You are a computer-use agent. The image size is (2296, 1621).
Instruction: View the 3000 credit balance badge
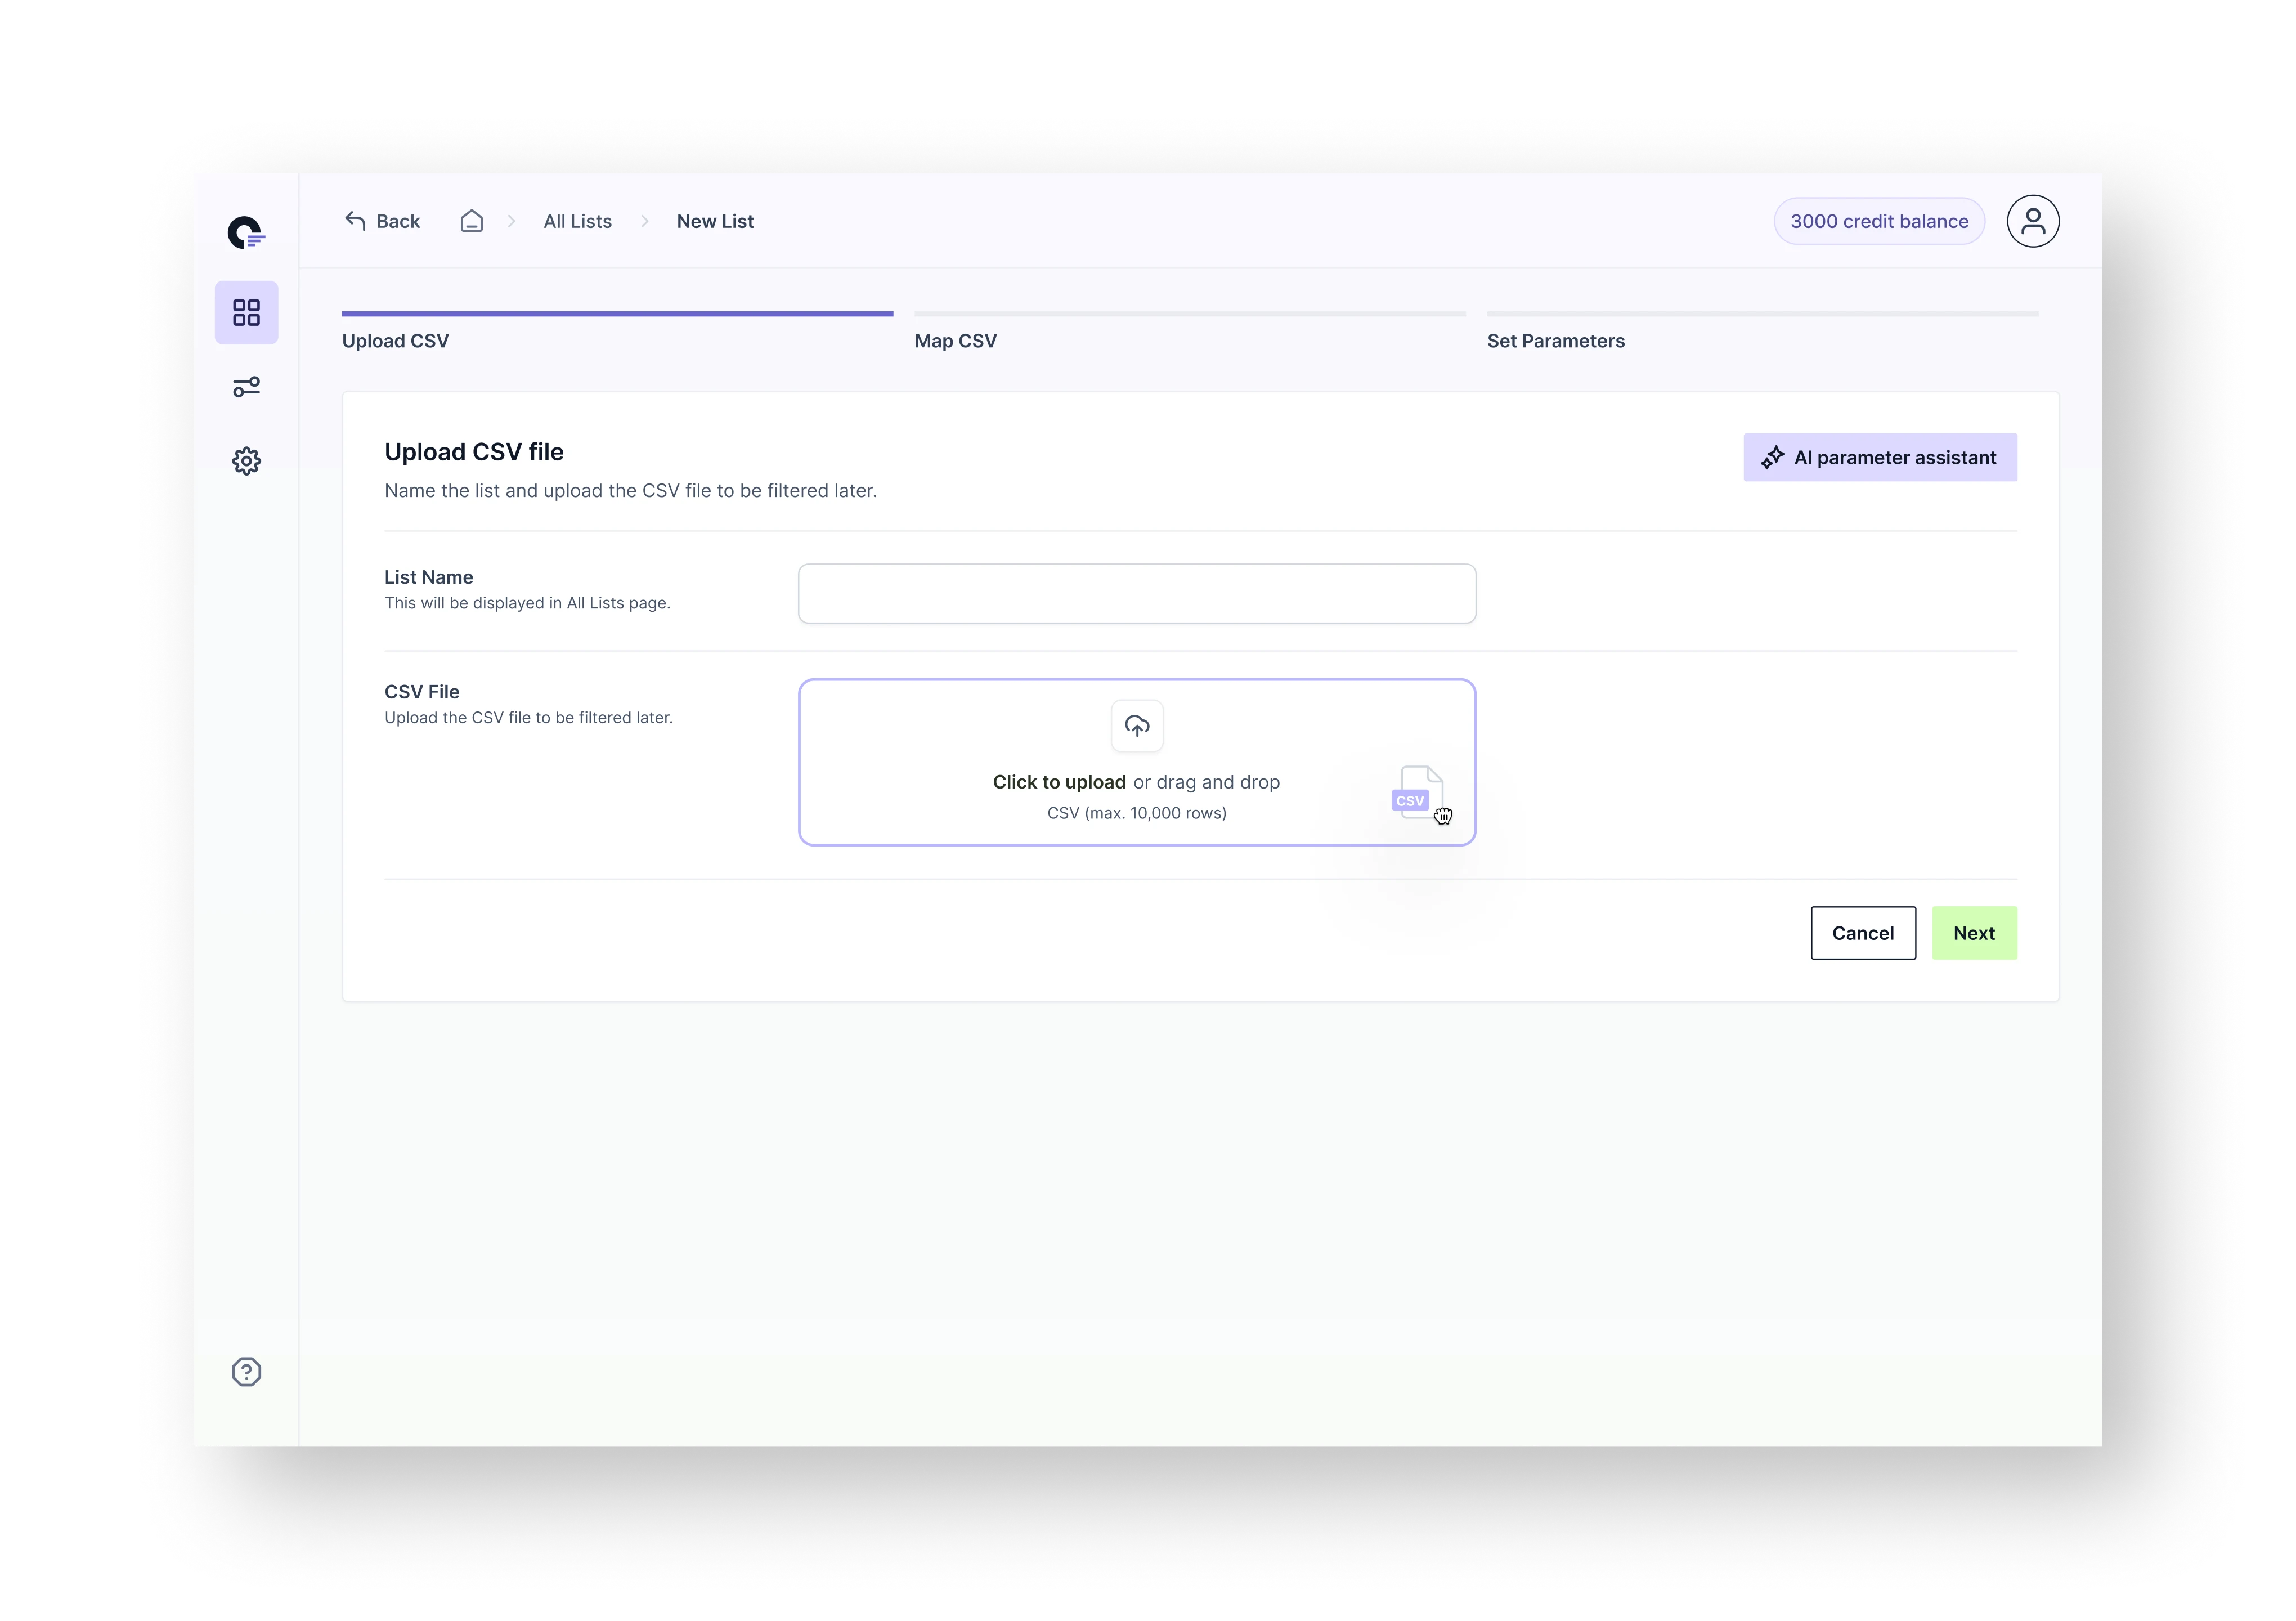tap(1878, 221)
